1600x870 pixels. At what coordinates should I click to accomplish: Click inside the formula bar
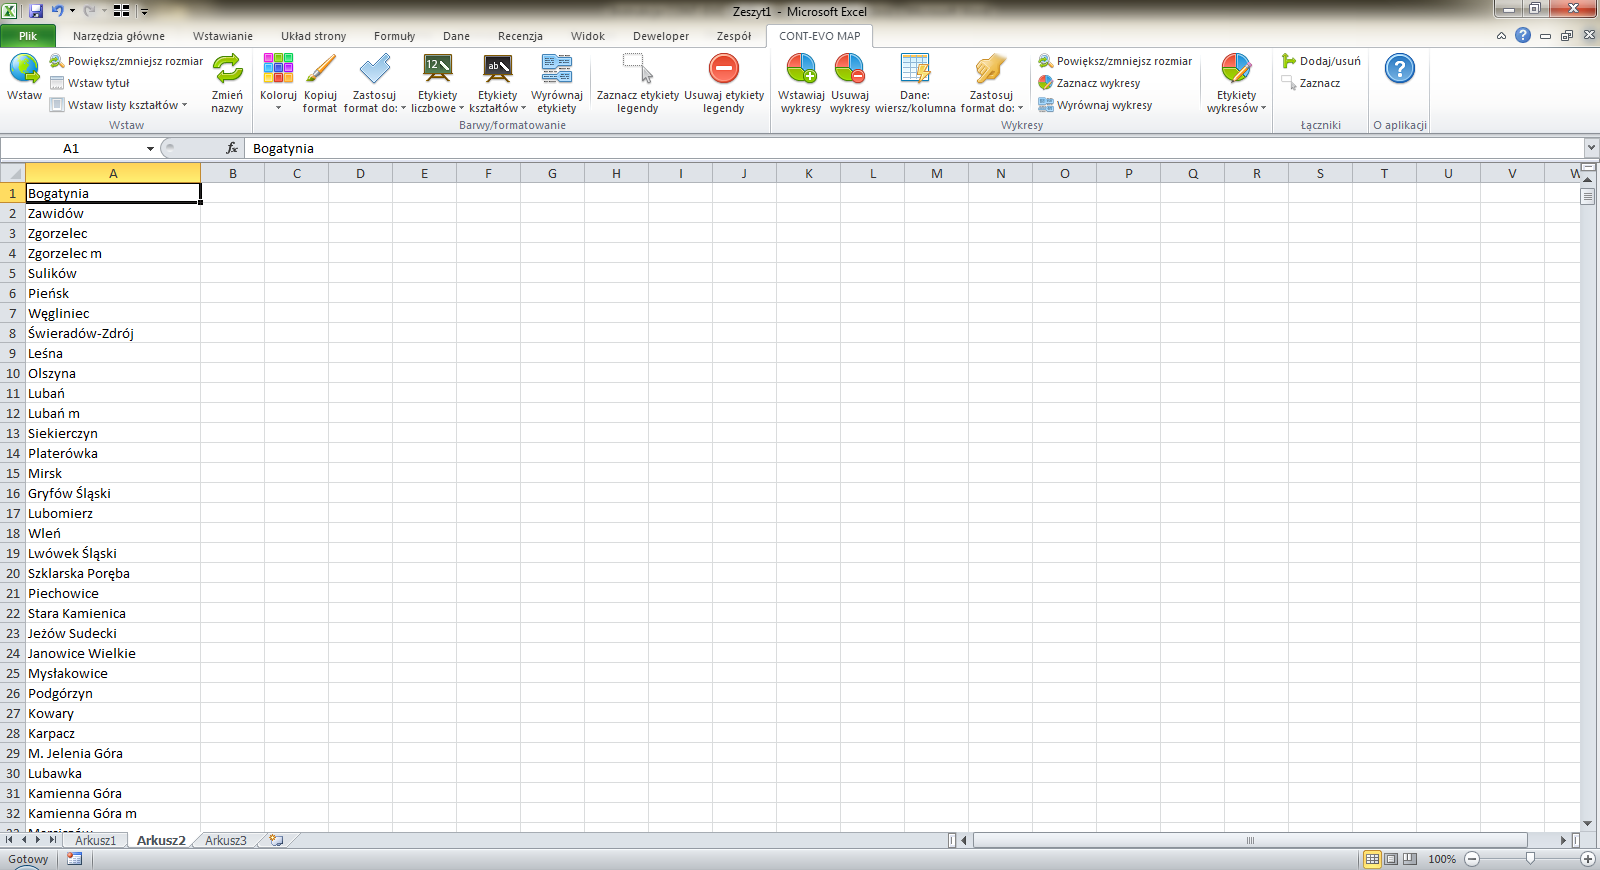point(914,148)
